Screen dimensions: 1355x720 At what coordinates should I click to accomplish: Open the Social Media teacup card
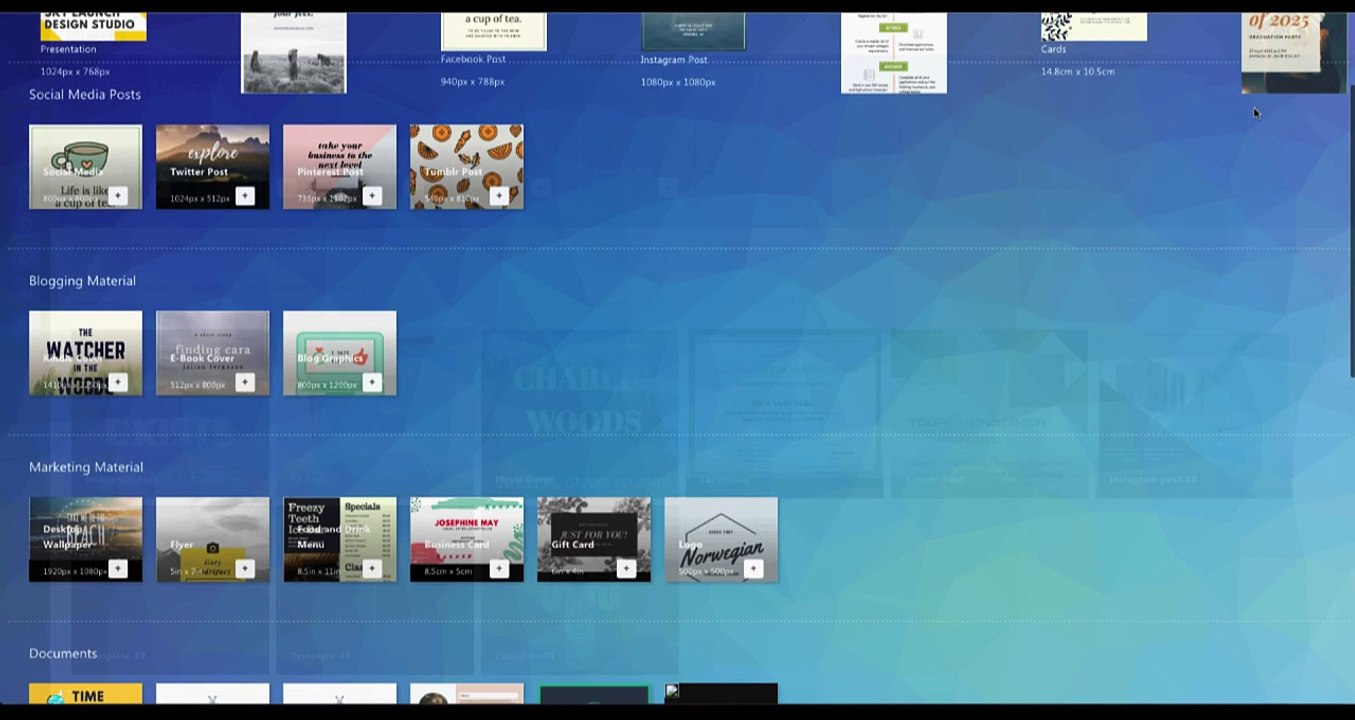point(85,166)
